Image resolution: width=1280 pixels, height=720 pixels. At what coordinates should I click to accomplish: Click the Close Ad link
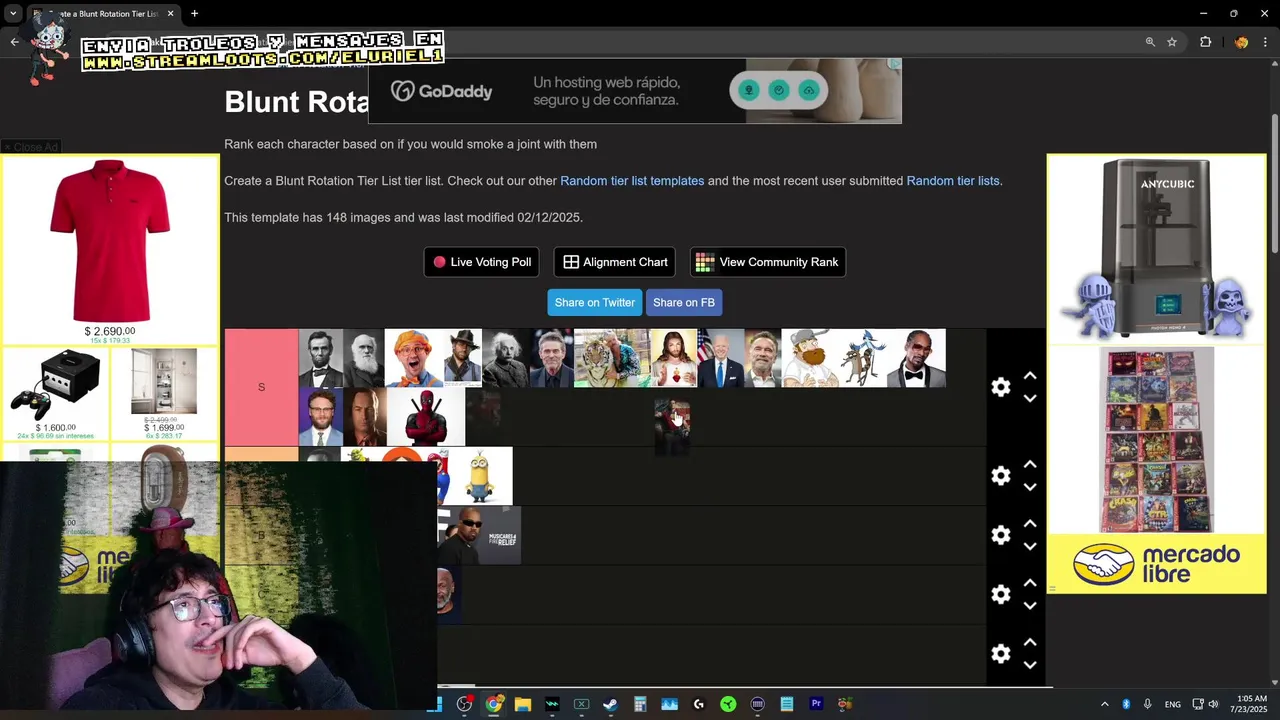tap(31, 147)
